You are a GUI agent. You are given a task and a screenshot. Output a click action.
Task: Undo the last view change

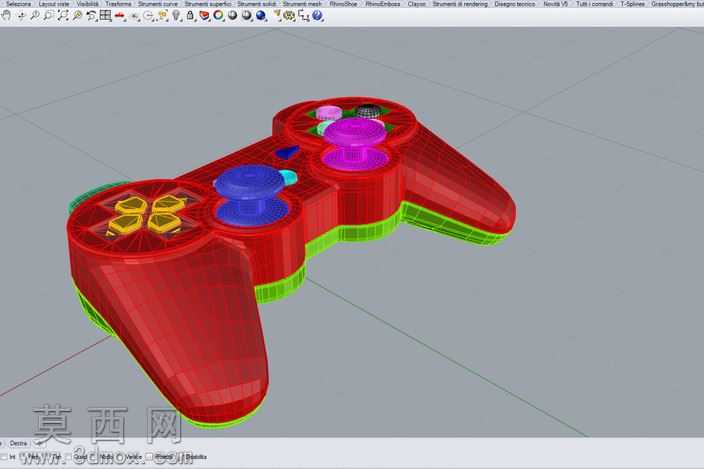(x=92, y=16)
